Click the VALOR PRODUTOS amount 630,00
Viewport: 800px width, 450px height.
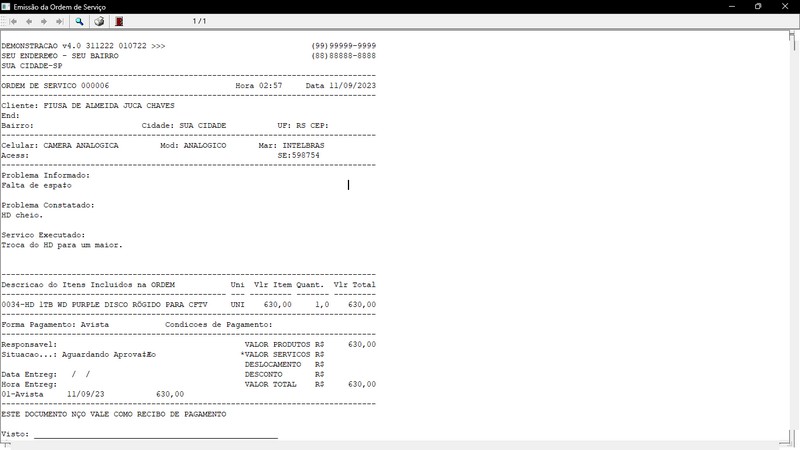362,344
